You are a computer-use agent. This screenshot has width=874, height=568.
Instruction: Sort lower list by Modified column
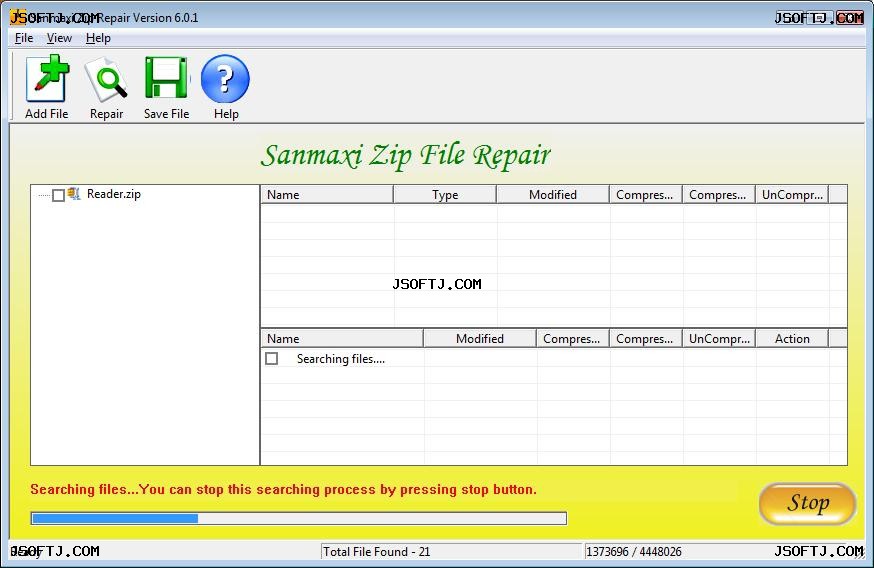(x=480, y=338)
